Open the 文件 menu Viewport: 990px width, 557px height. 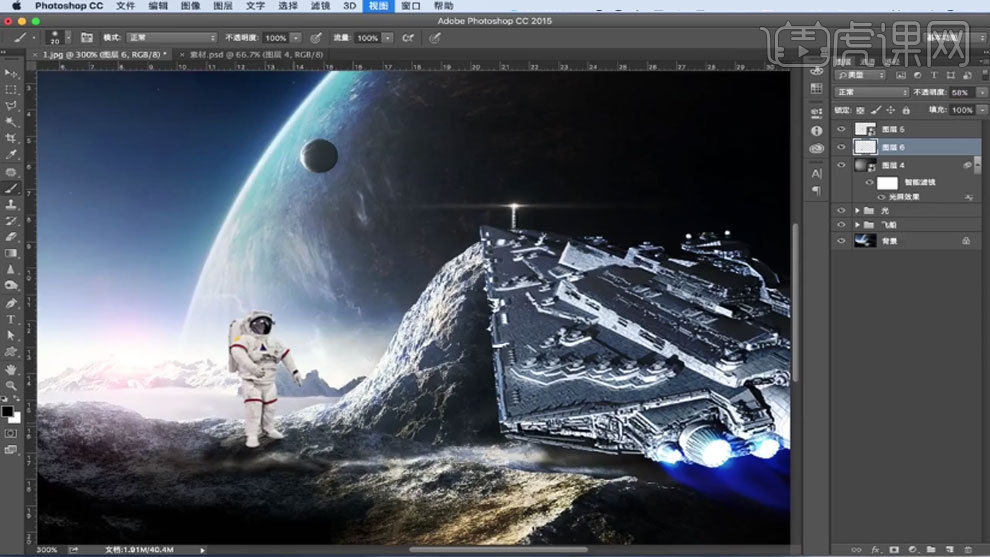125,6
